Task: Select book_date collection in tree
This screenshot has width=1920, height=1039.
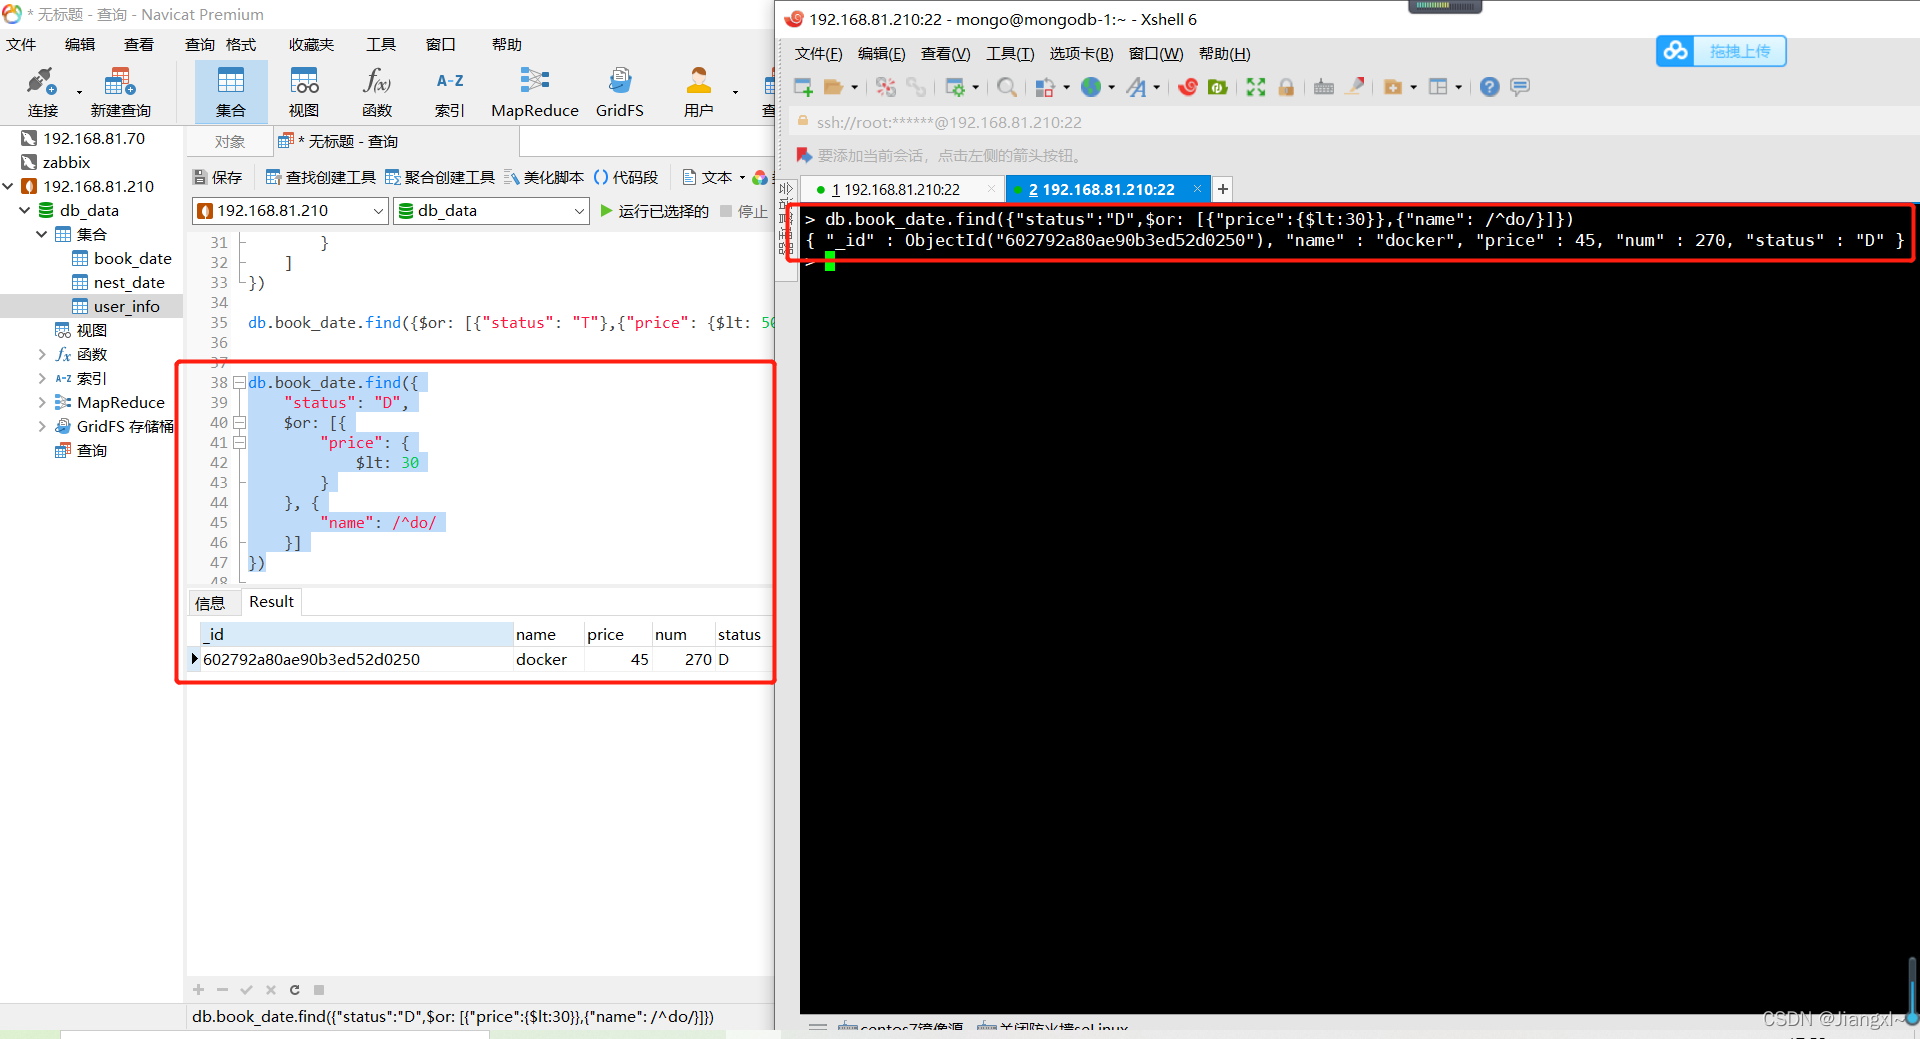Action: coord(122,258)
